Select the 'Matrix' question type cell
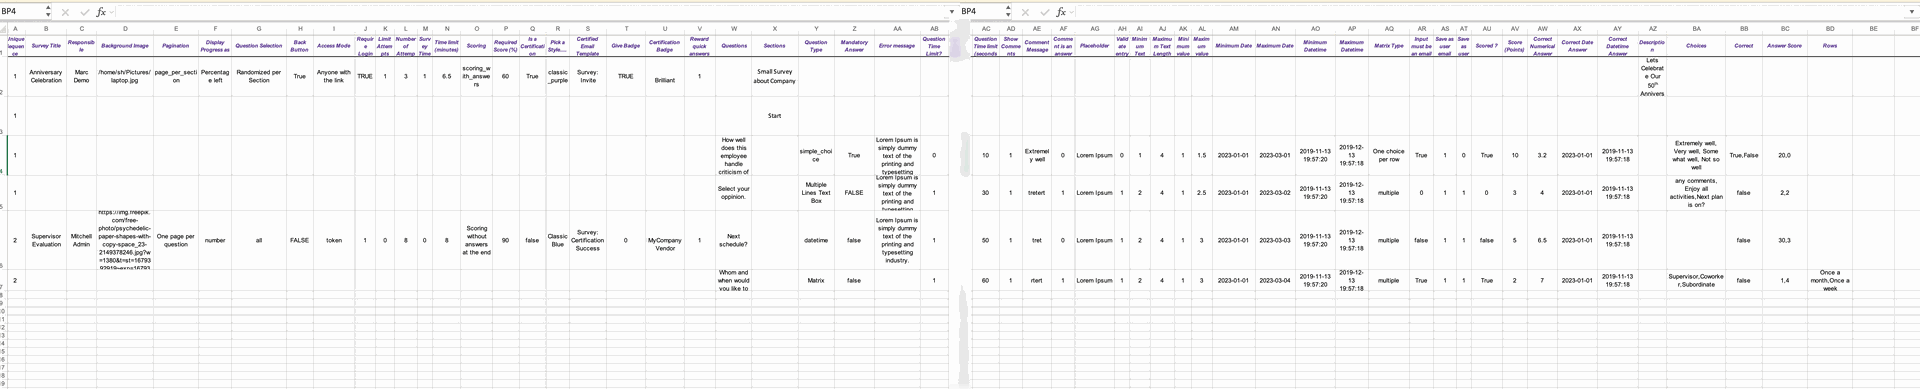This screenshot has width=1920, height=389. click(816, 280)
